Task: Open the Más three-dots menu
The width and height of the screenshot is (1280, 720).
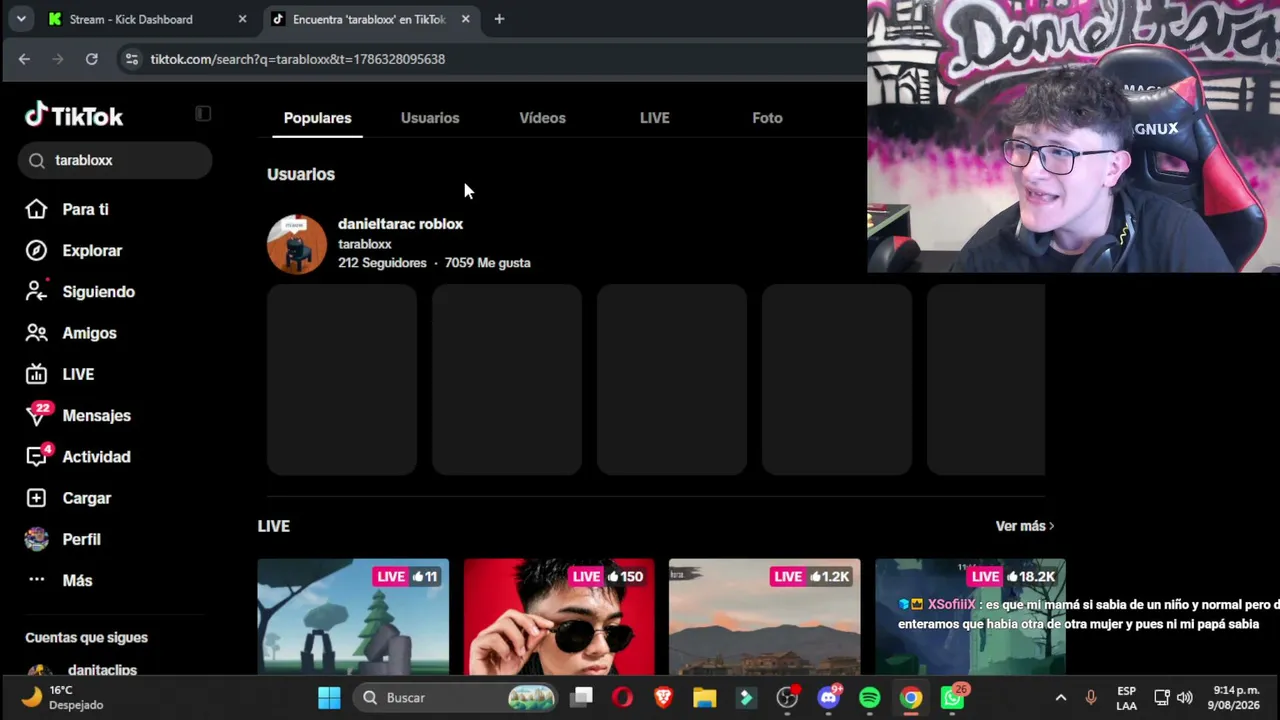Action: click(x=36, y=580)
